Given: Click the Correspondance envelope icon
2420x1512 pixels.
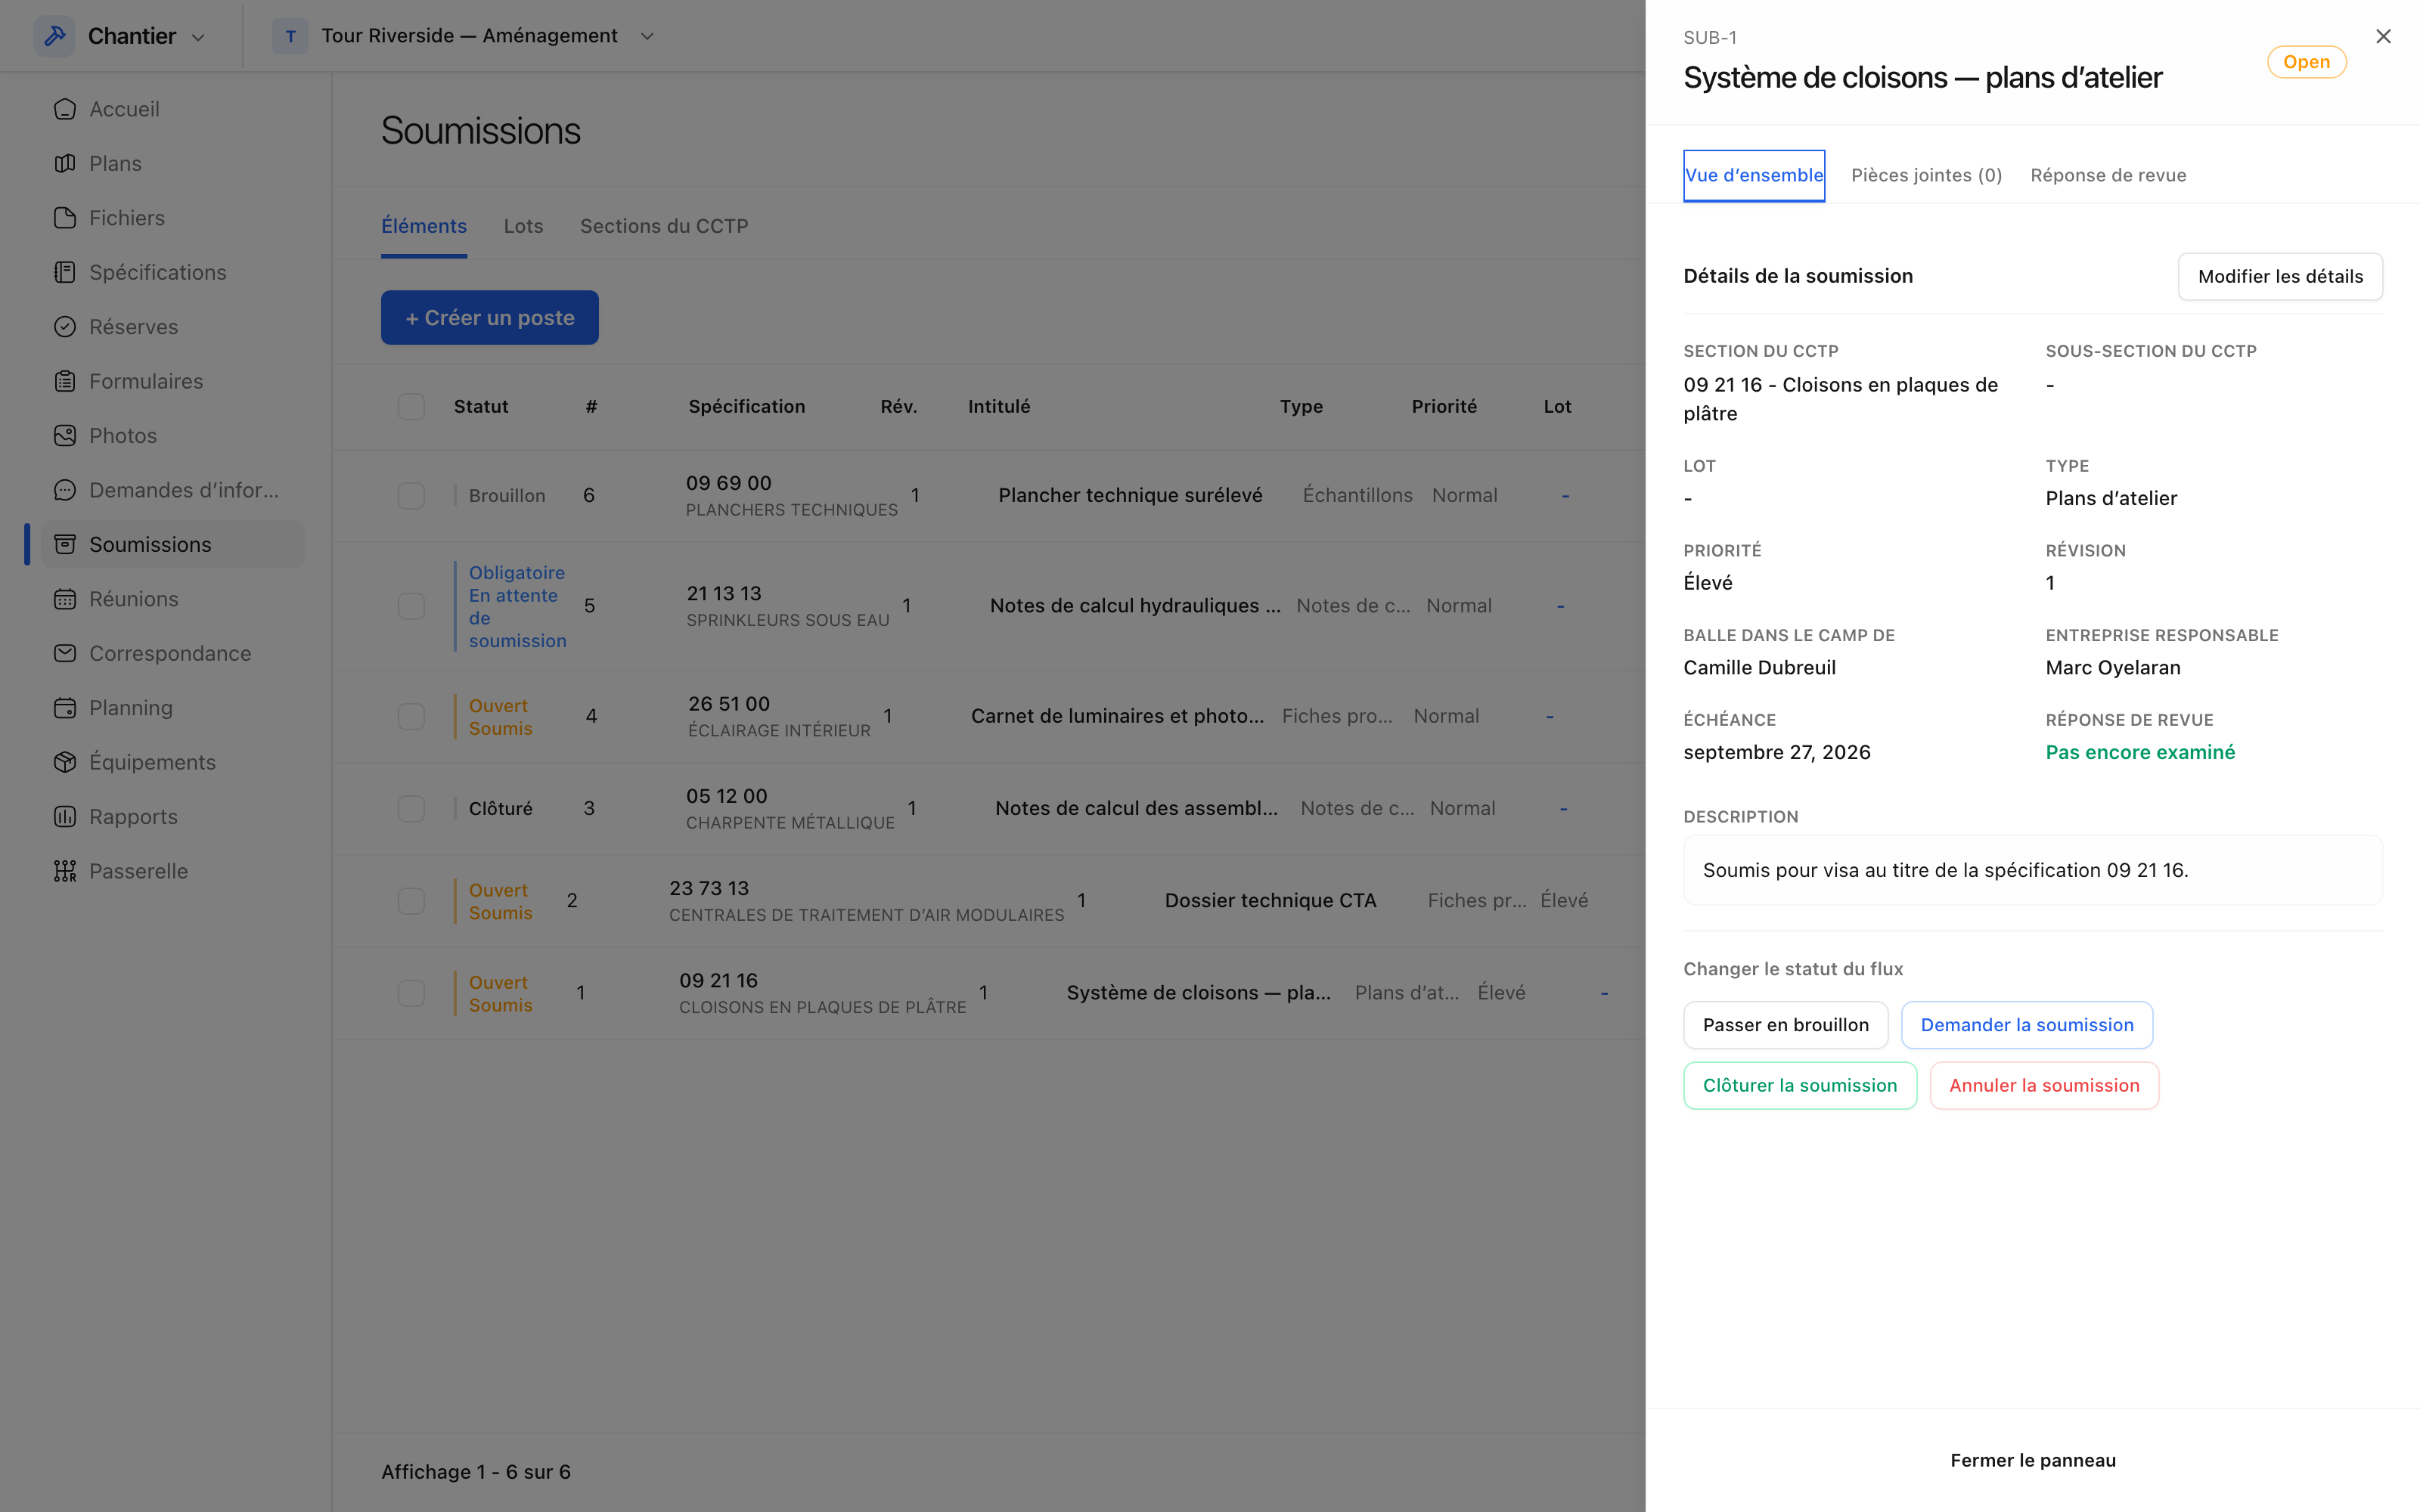Looking at the screenshot, I should [65, 653].
